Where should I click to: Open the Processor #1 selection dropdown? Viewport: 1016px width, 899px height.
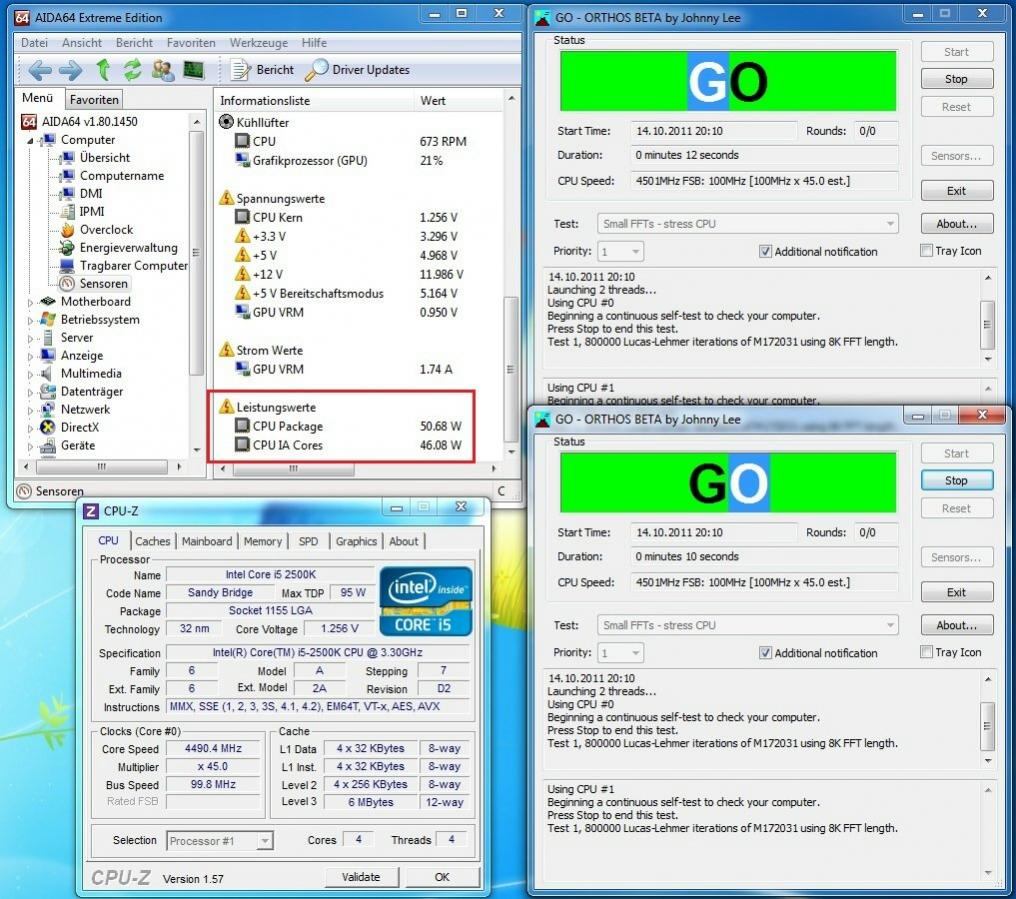pos(220,841)
